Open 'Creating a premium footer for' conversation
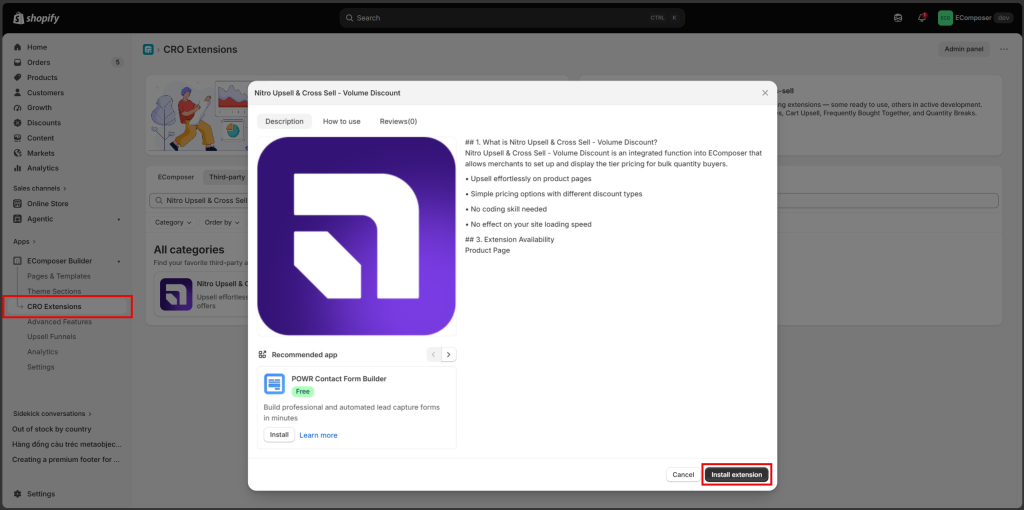This screenshot has height=510, width=1024. tap(66, 459)
